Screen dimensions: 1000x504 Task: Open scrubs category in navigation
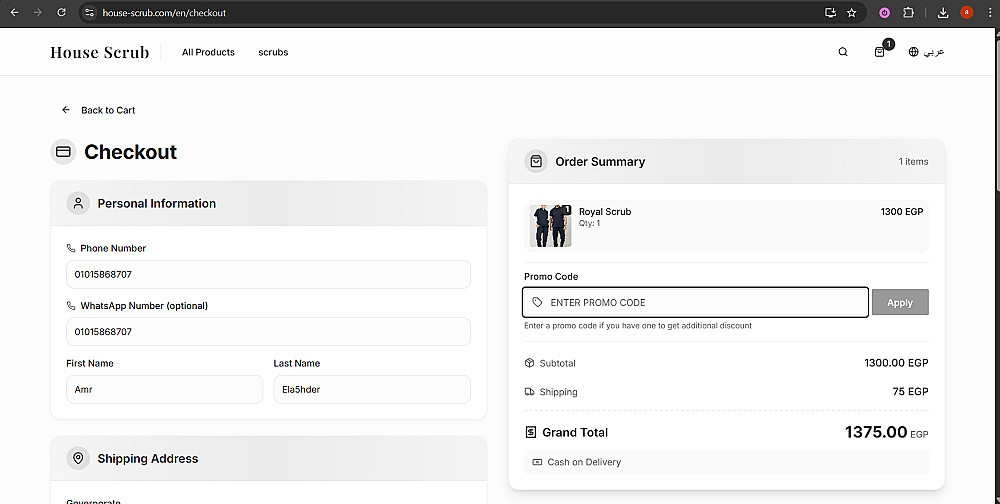tap(273, 52)
